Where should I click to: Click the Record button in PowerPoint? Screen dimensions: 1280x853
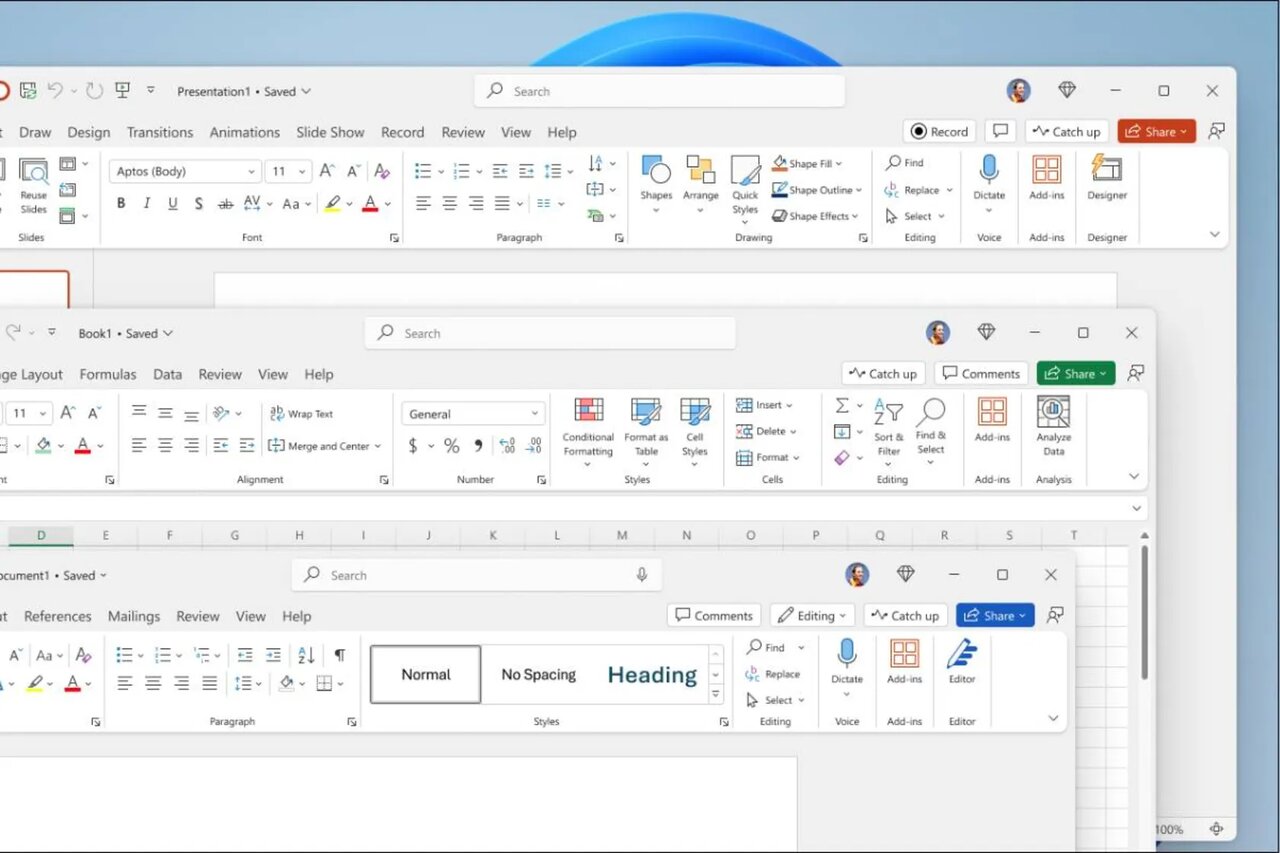938,132
